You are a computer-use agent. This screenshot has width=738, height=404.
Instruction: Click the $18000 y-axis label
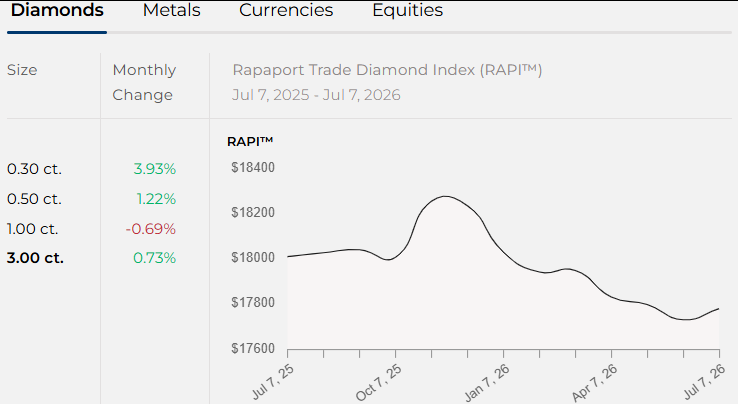click(x=253, y=257)
